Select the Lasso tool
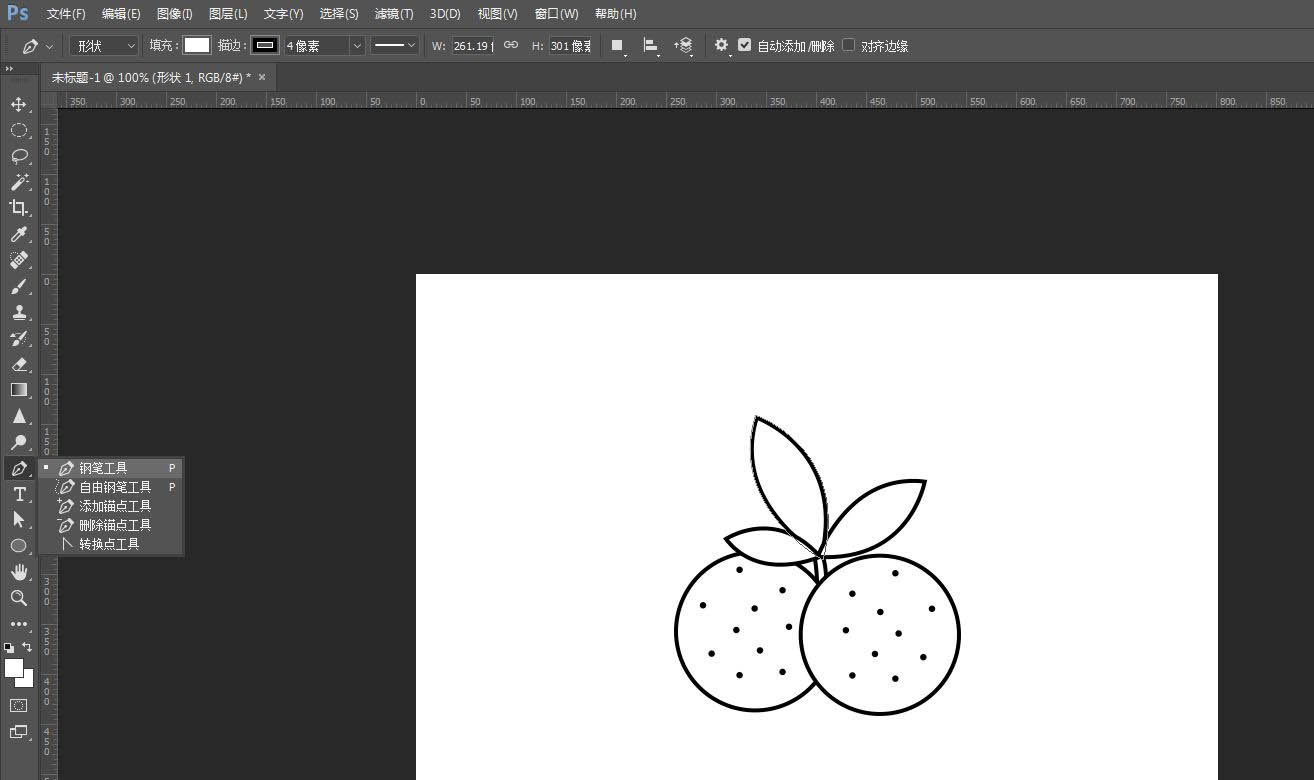Image resolution: width=1314 pixels, height=780 pixels. (x=19, y=156)
